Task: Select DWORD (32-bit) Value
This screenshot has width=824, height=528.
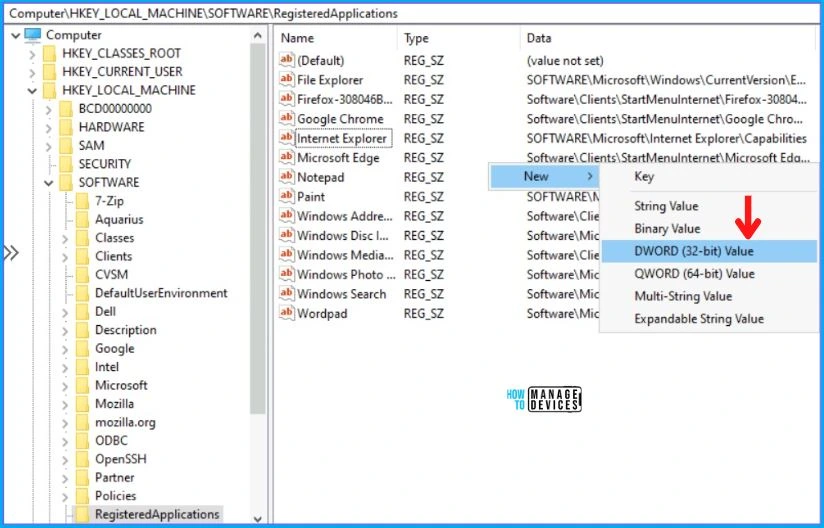Action: click(709, 251)
